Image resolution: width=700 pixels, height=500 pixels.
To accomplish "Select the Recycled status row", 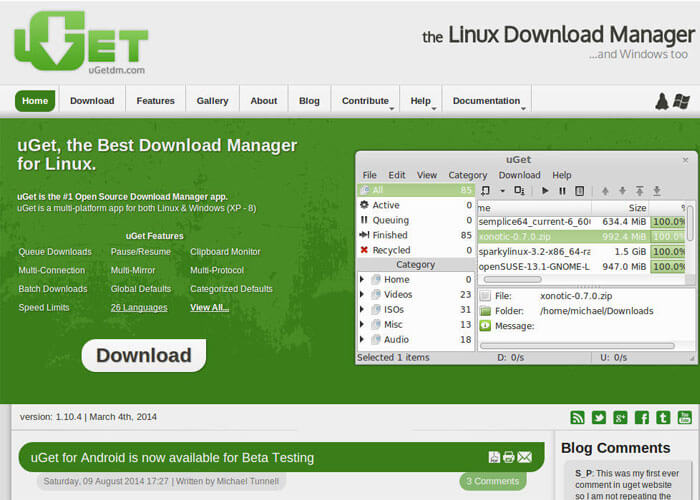I will [x=416, y=250].
